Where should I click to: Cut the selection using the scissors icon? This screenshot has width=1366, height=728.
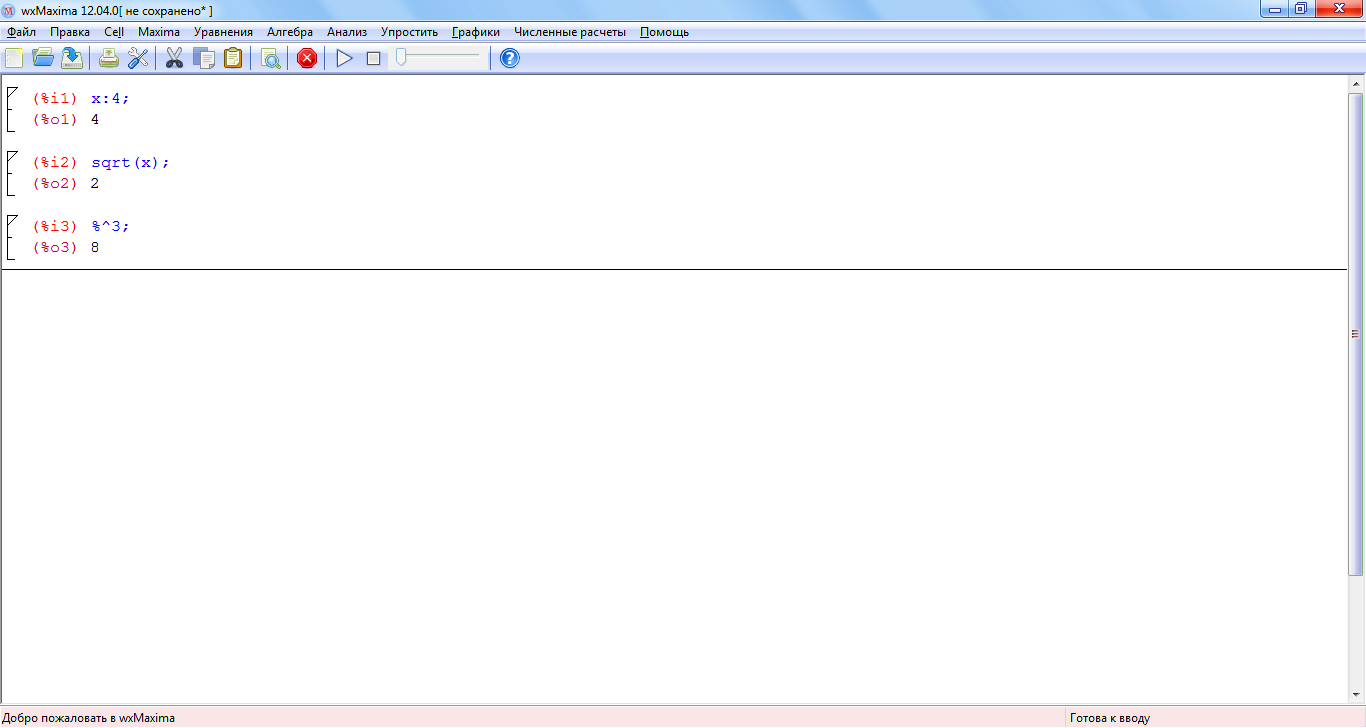174,58
